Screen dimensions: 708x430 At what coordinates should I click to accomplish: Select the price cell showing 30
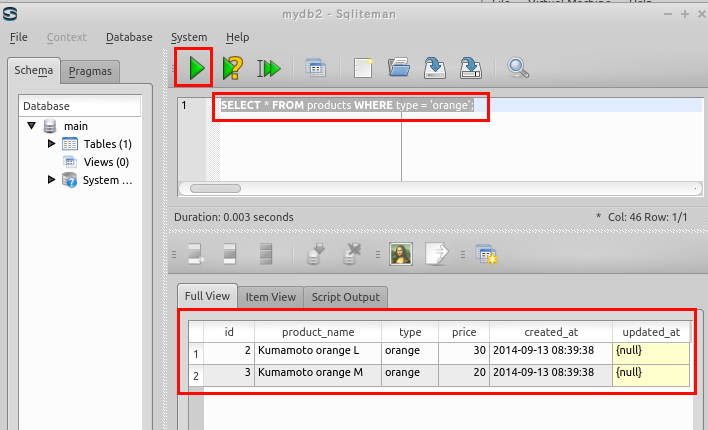(464, 353)
